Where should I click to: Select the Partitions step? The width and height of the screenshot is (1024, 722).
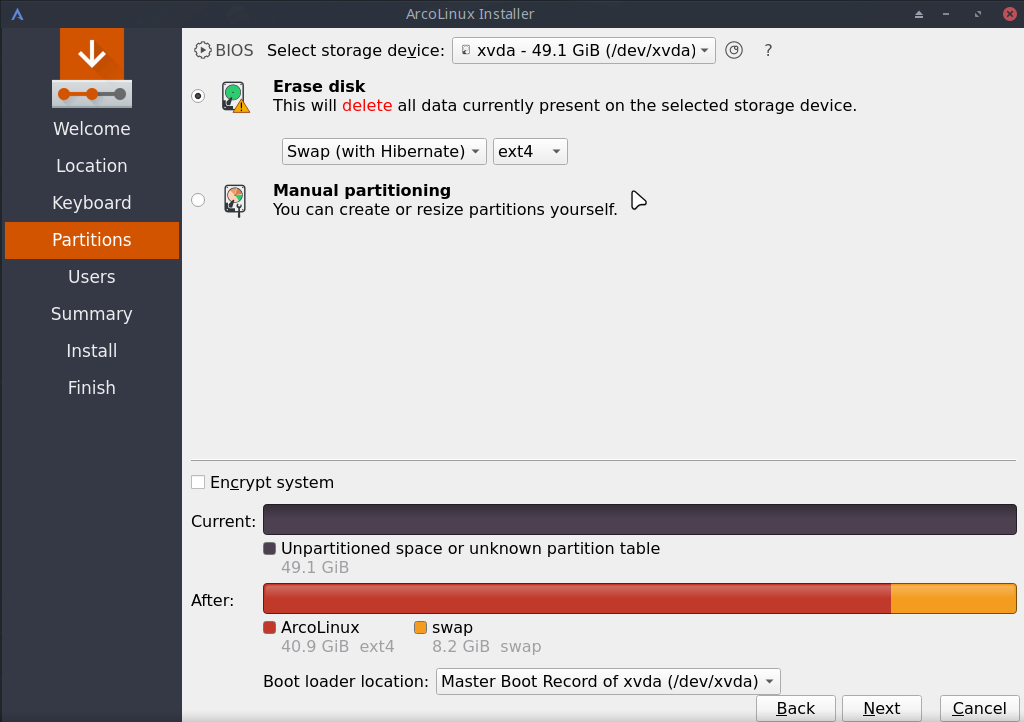coord(92,240)
